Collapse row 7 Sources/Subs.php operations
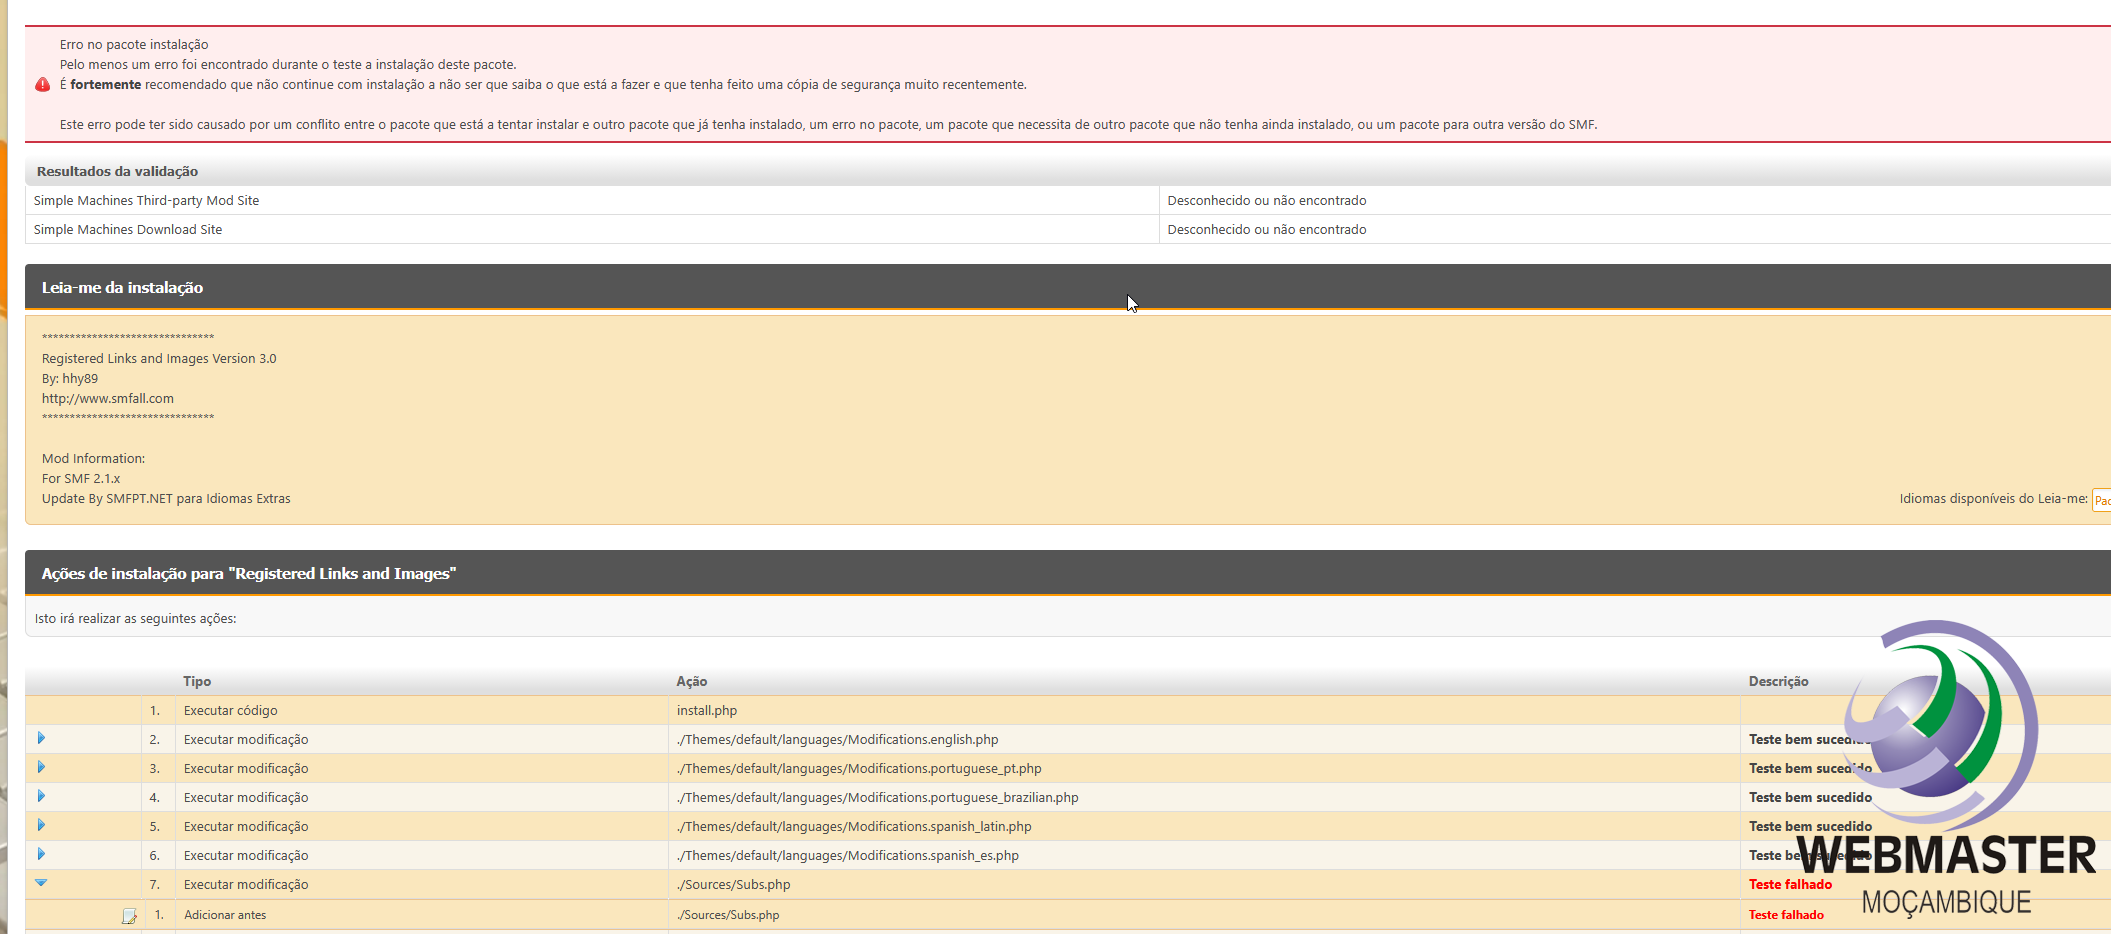The width and height of the screenshot is (2111, 934). tap(41, 883)
